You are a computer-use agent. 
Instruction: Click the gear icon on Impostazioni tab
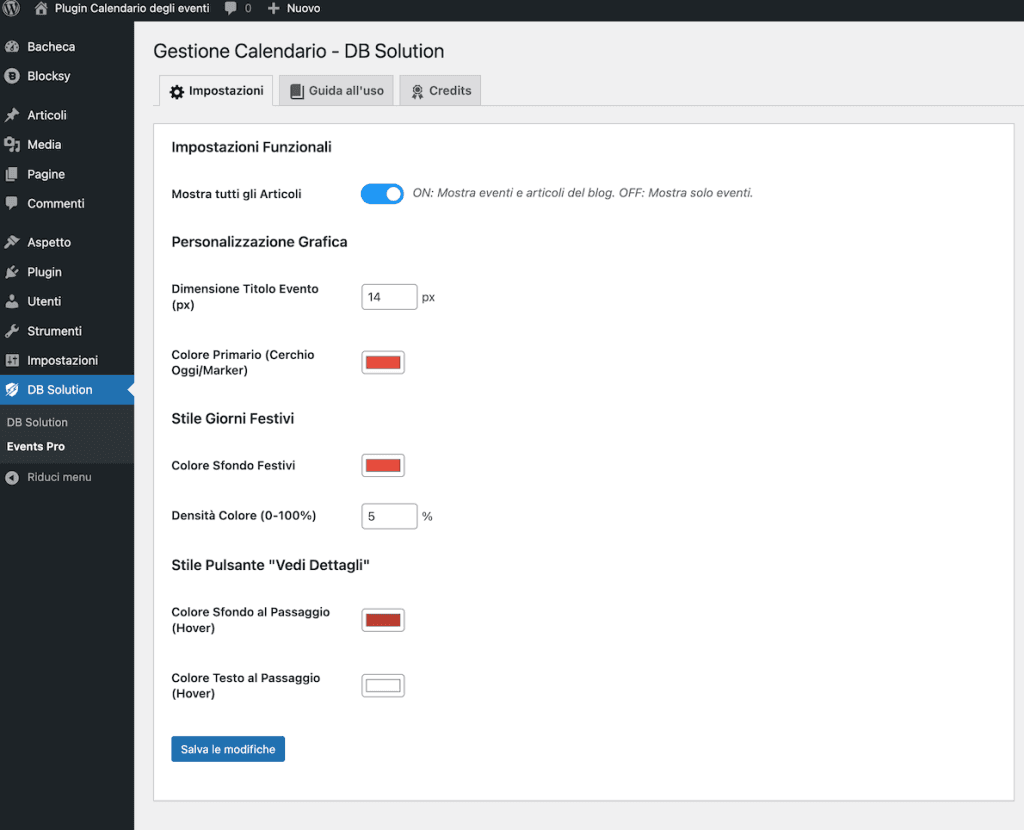pyautogui.click(x=176, y=91)
